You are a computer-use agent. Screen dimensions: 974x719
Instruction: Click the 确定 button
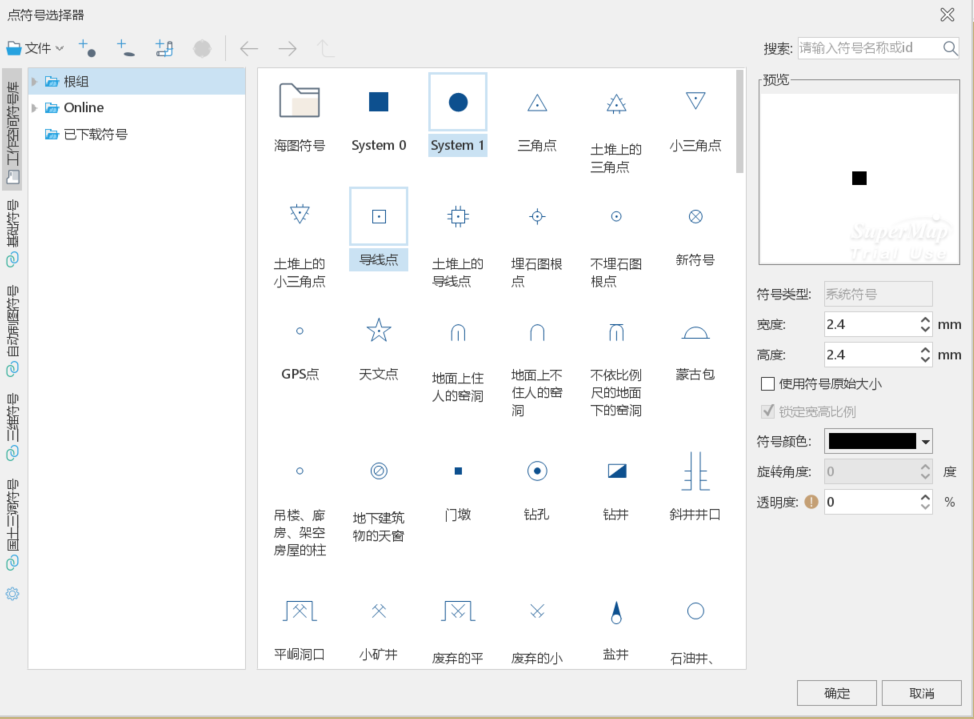pos(836,693)
